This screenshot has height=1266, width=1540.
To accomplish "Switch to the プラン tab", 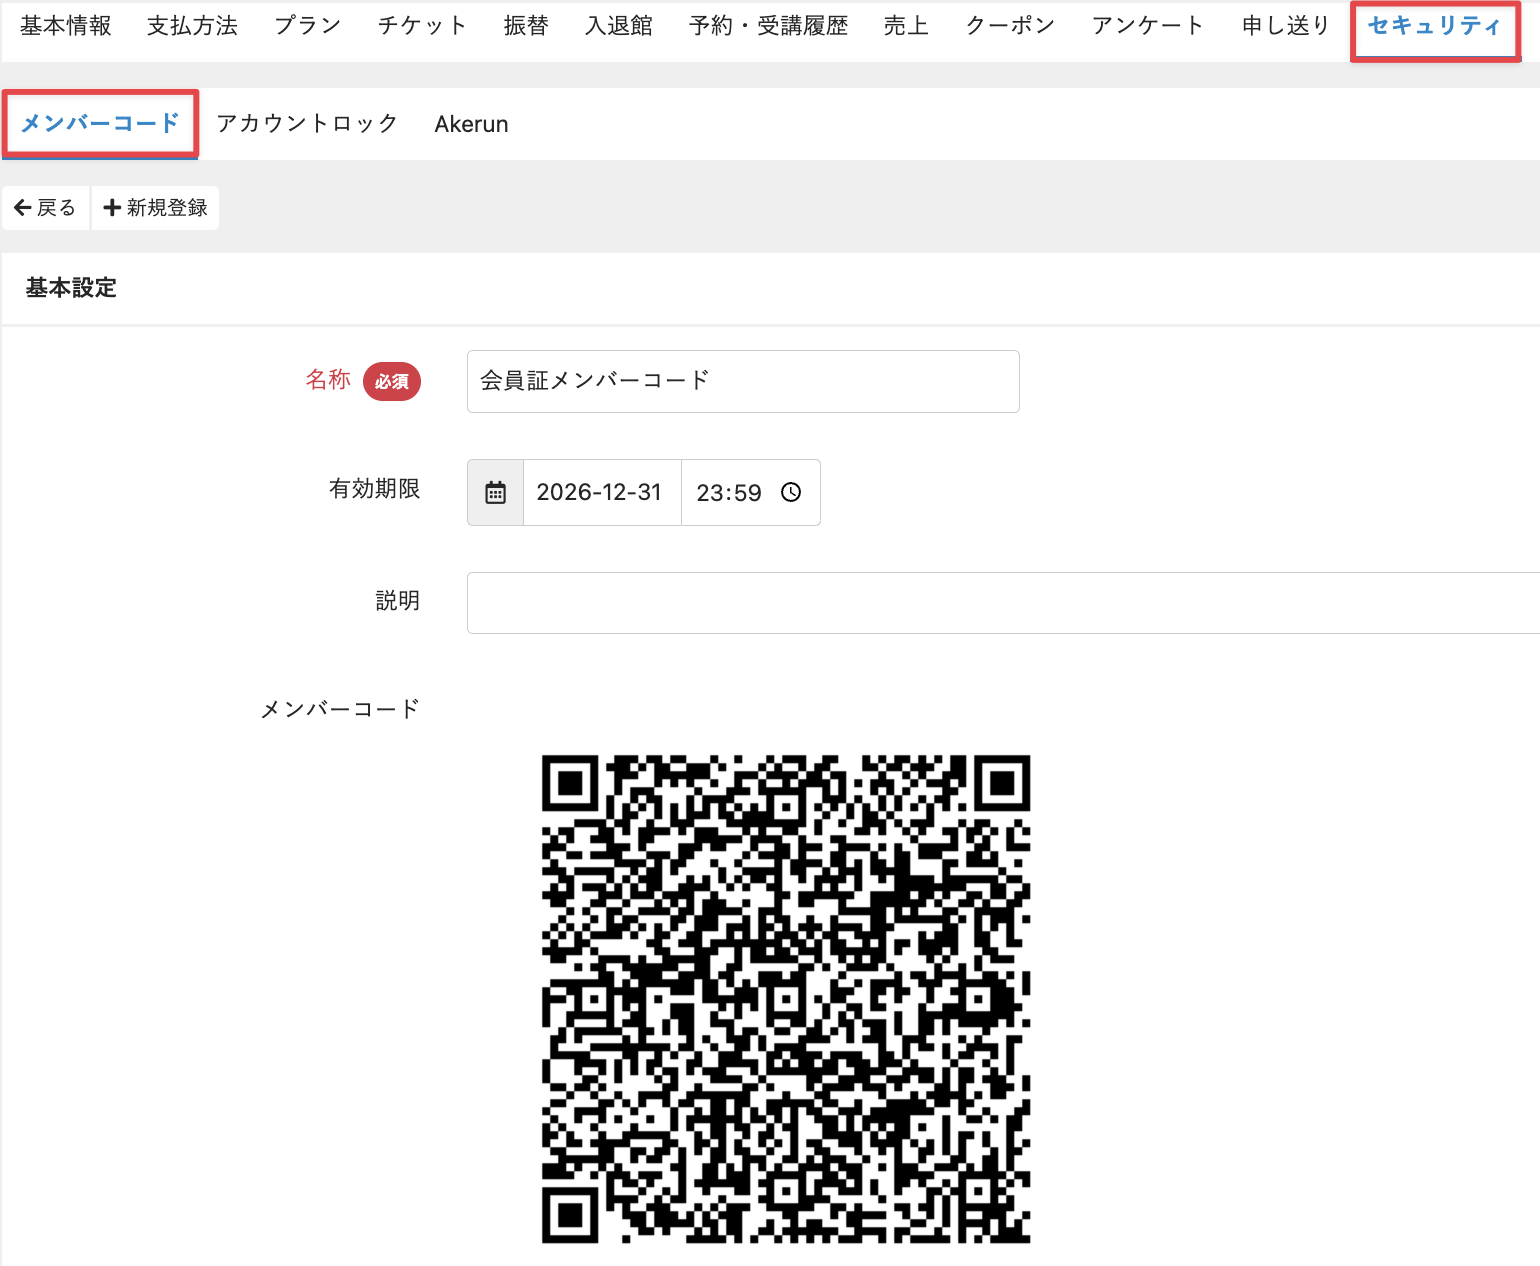I will tap(308, 26).
